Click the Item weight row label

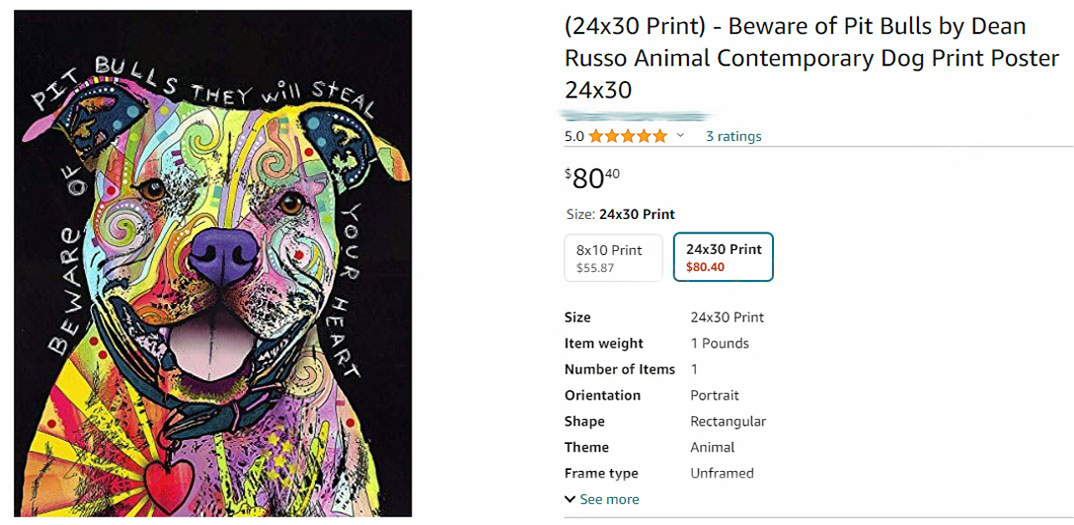pyautogui.click(x=604, y=343)
